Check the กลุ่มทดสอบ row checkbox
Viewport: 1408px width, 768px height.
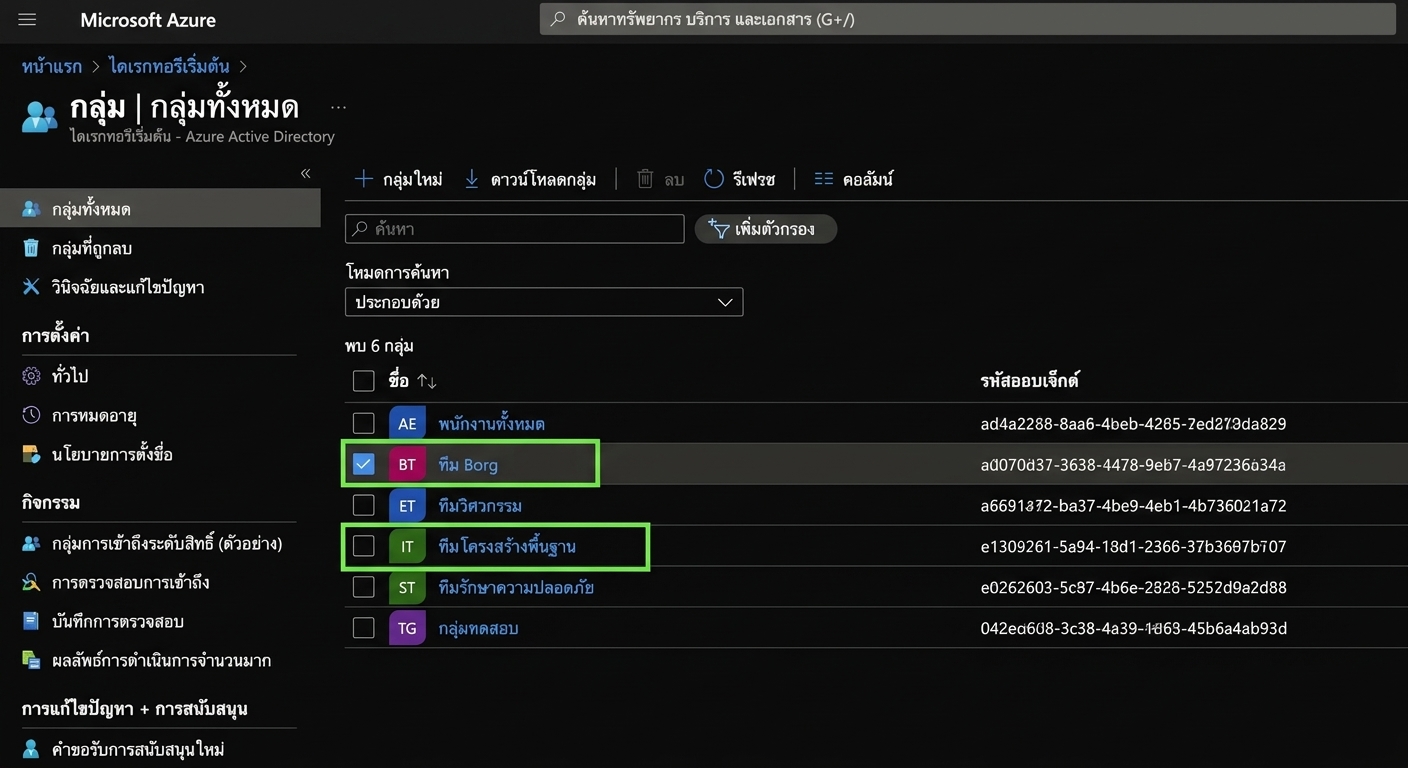coord(364,629)
